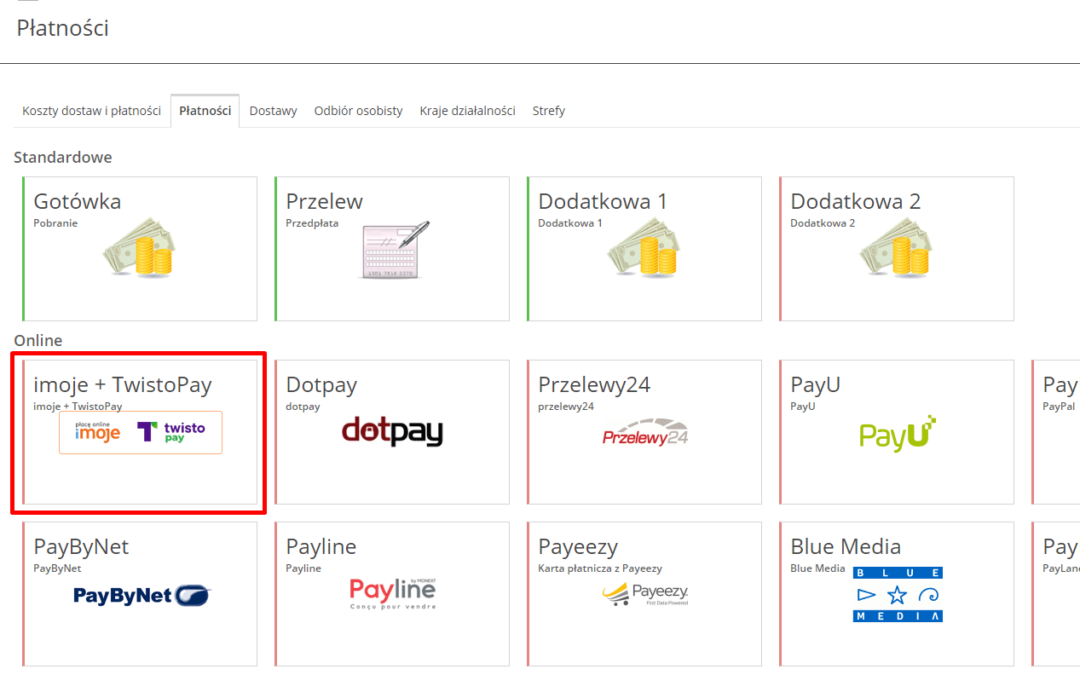Click the 'Pobranie' subtitle under Gotówka
Screen dimensions: 1080x675
tap(55, 223)
